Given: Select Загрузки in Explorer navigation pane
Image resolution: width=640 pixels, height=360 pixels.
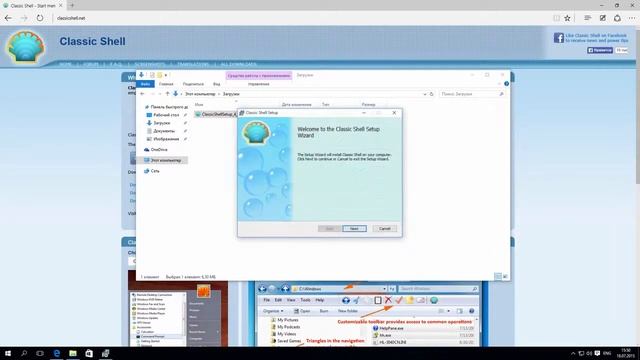Looking at the screenshot, I should [159, 123].
